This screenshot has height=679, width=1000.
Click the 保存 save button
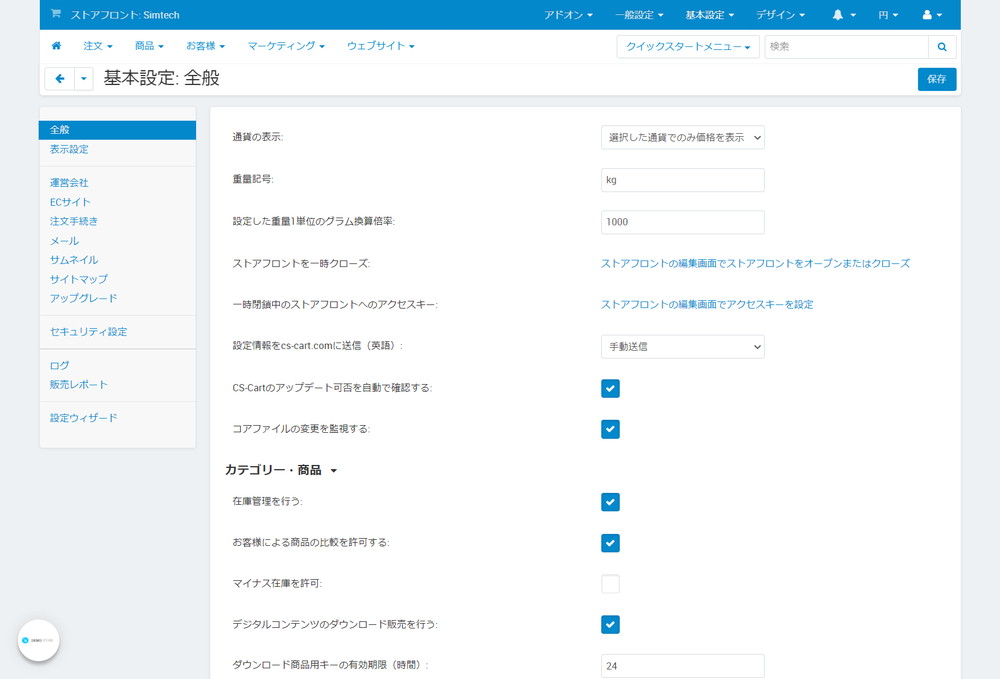937,79
